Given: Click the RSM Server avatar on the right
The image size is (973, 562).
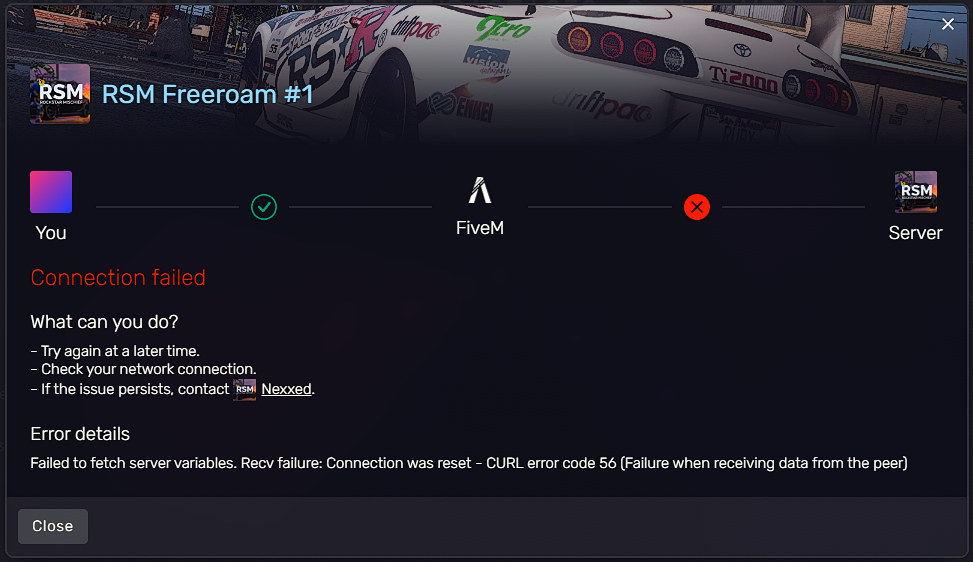Looking at the screenshot, I should click(916, 192).
